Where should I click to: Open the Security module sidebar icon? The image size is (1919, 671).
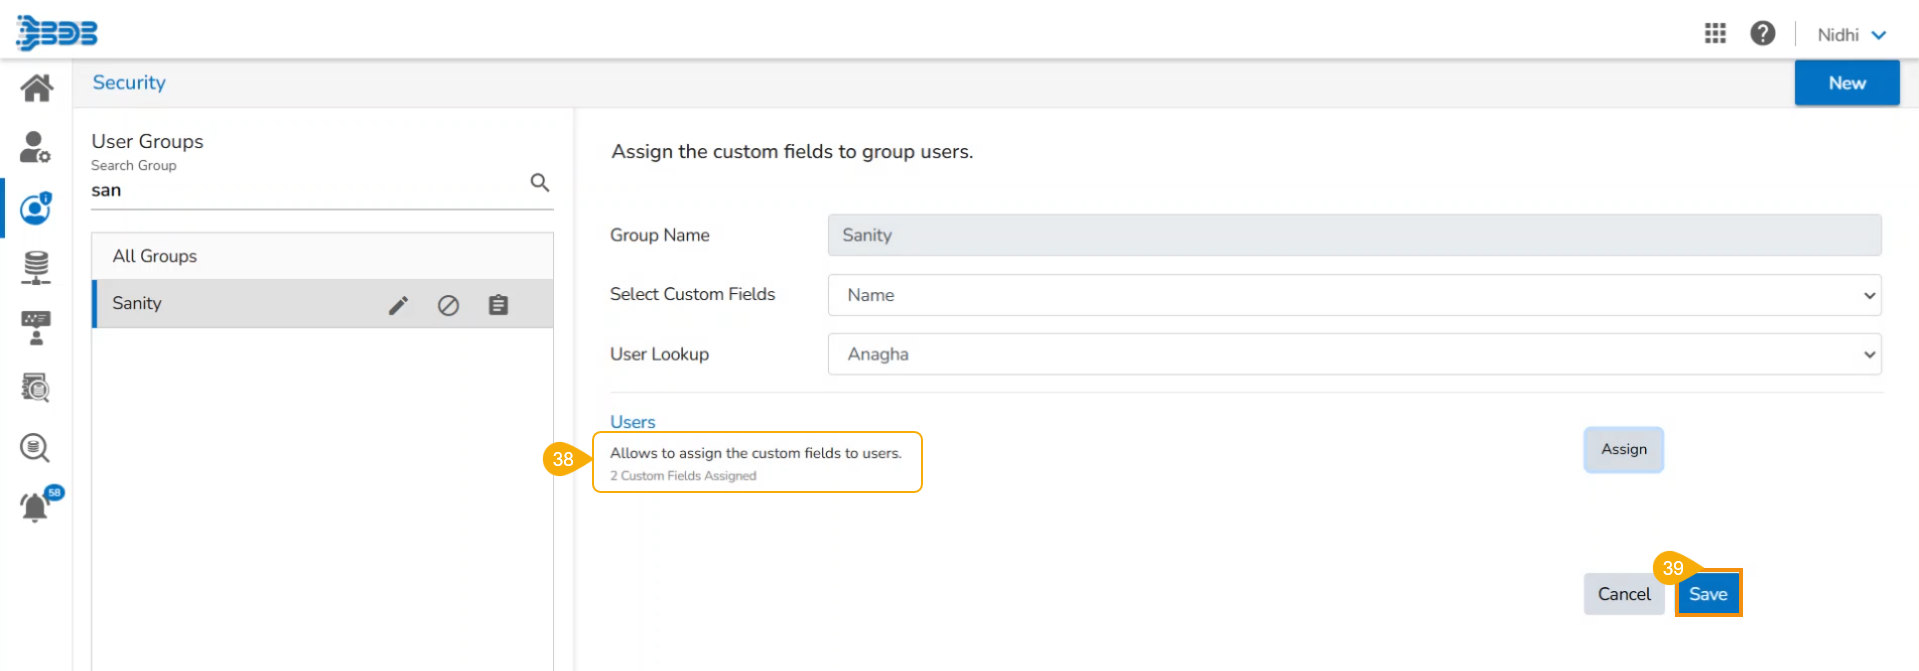pyautogui.click(x=35, y=208)
